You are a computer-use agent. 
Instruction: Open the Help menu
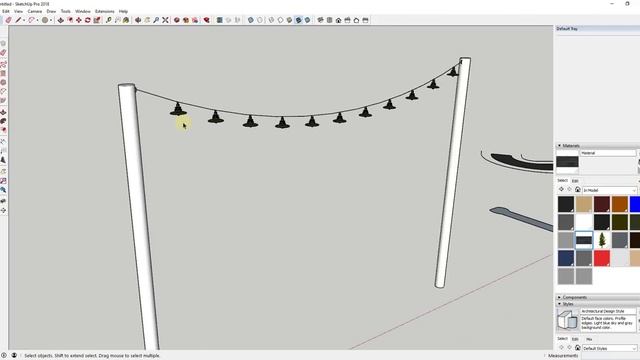pos(123,11)
